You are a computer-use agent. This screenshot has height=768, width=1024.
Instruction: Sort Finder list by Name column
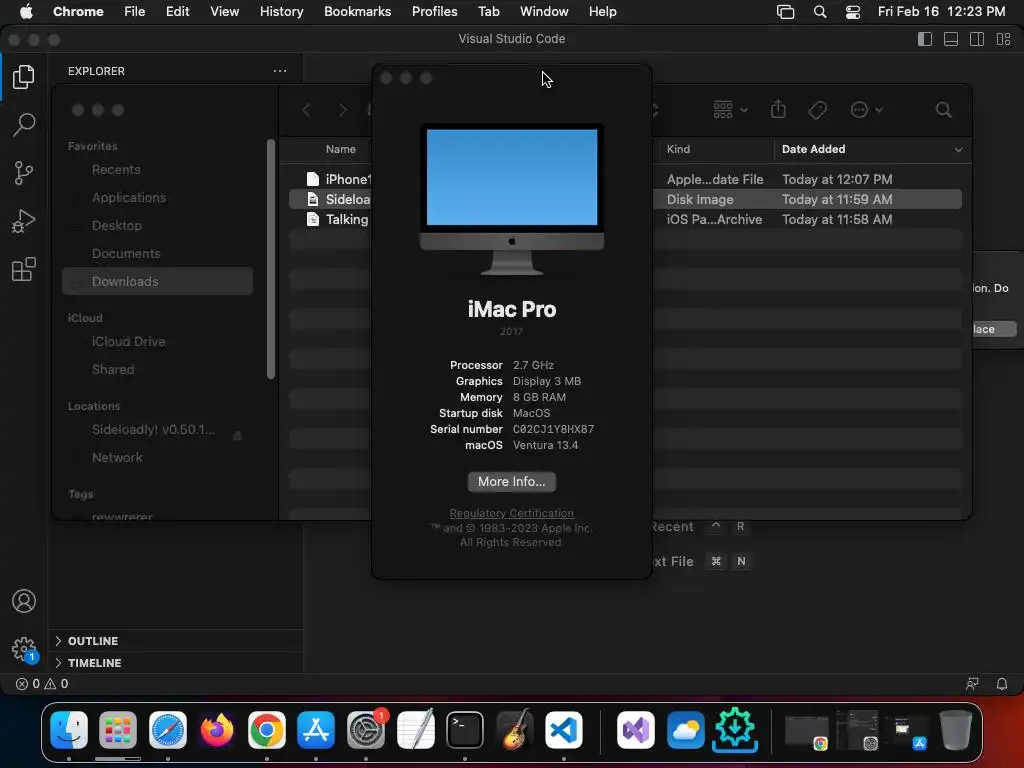pos(341,149)
